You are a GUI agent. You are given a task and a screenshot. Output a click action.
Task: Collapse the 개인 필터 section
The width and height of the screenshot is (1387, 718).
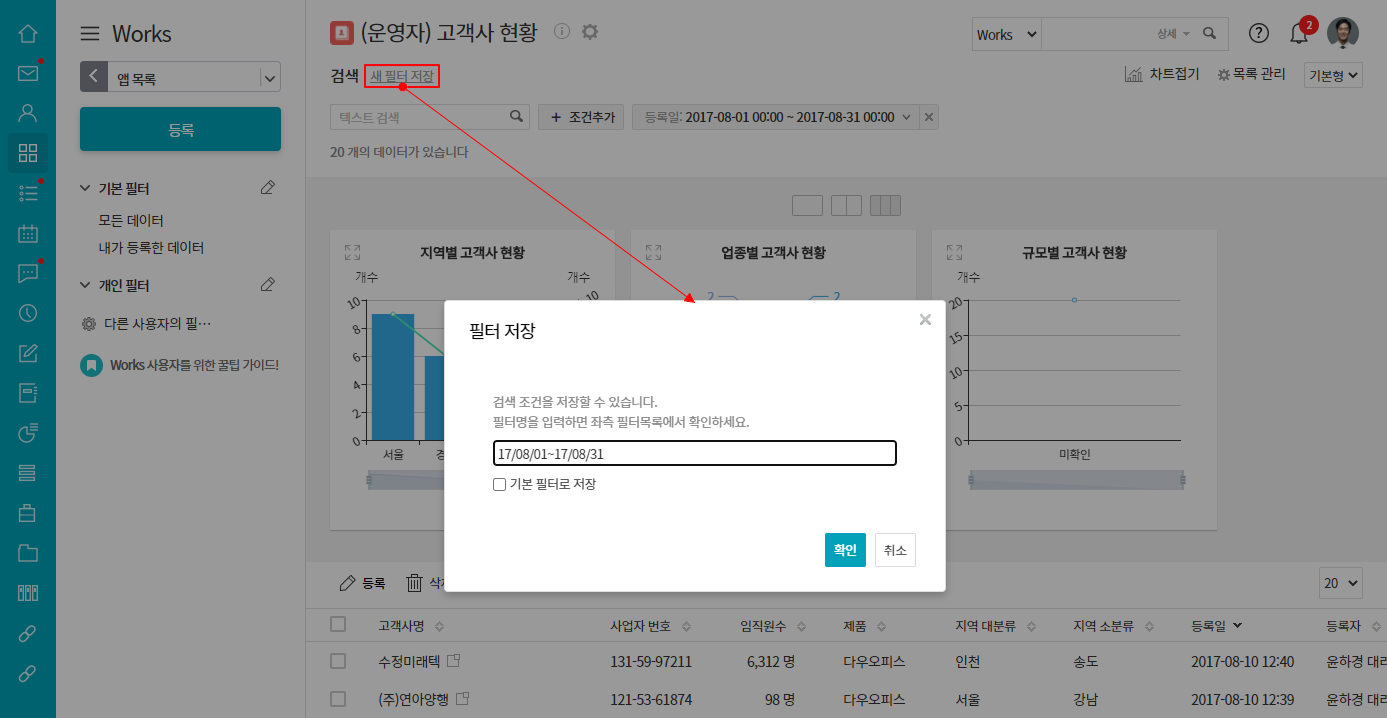click(85, 285)
